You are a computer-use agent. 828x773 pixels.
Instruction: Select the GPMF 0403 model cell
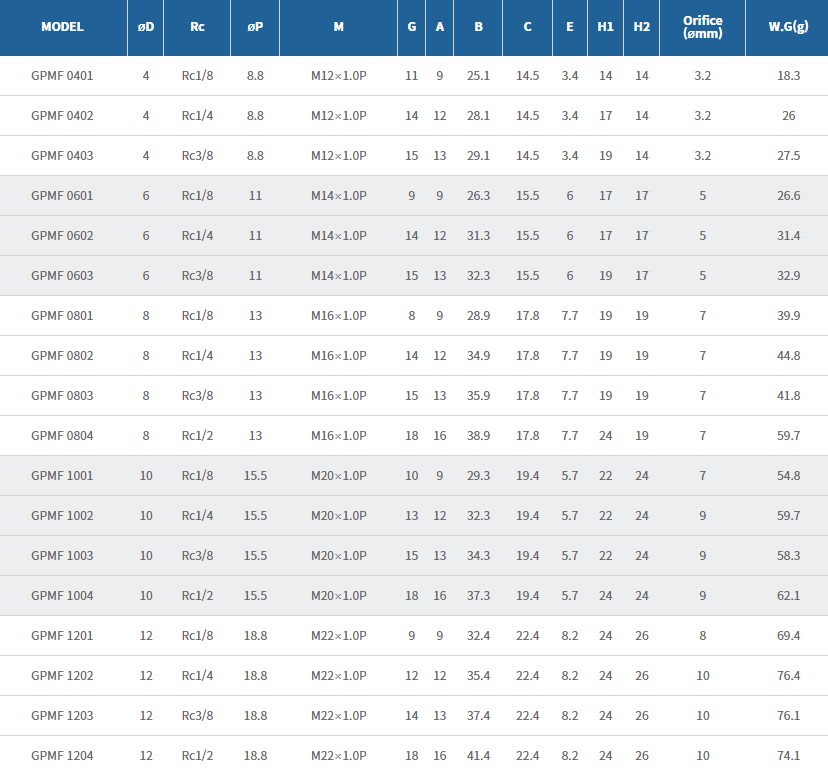pyautogui.click(x=62, y=156)
